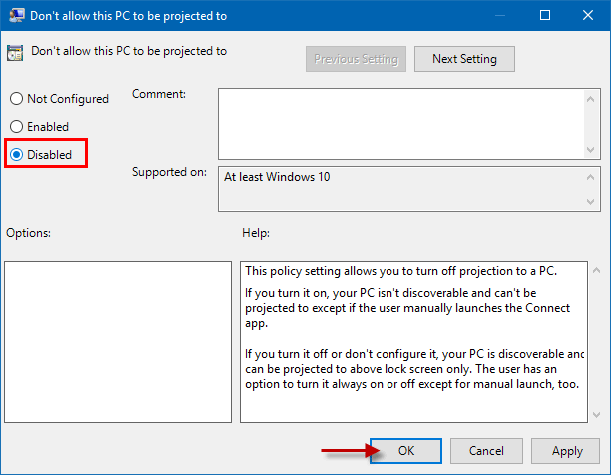Screen dimensions: 611x475
Task: Select the Not Configured radio button
Action: coord(16,99)
